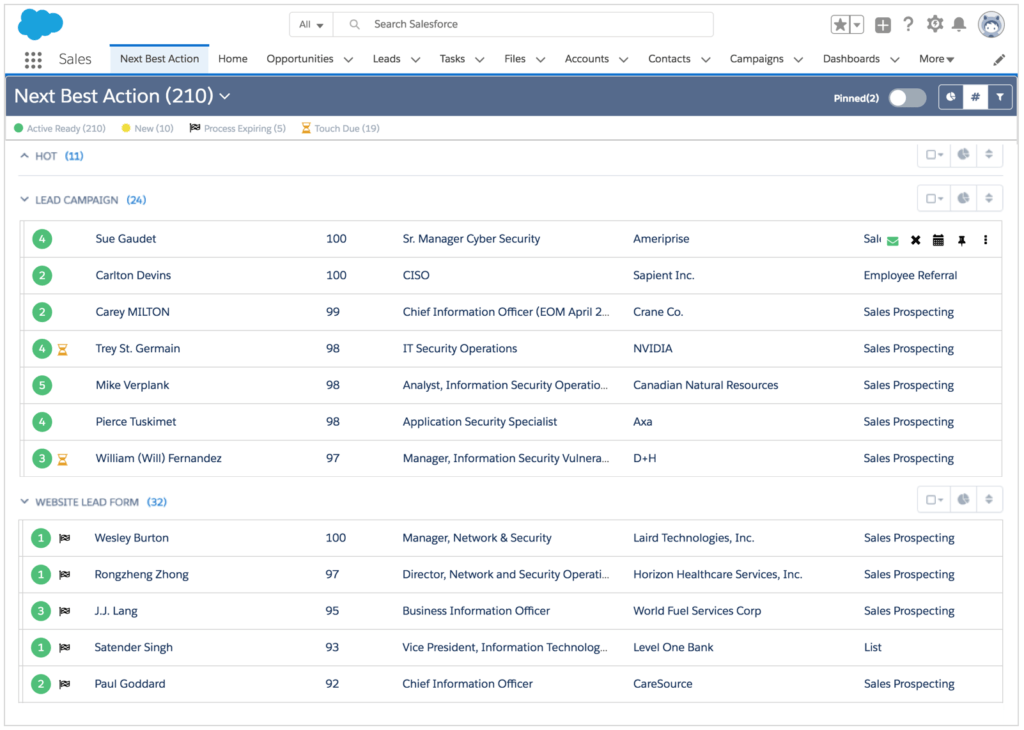Viewport: 1024px width, 730px height.
Task: Open select checkbox dropdown for Lead Campaign group
Action: (935, 198)
